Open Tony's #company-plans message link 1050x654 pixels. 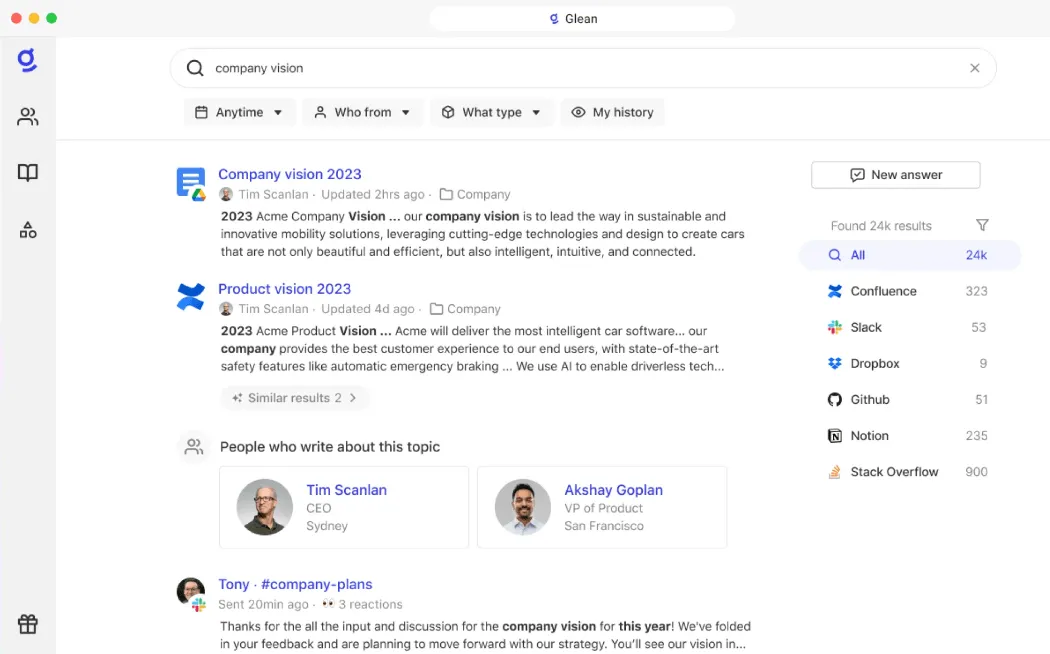click(x=295, y=584)
